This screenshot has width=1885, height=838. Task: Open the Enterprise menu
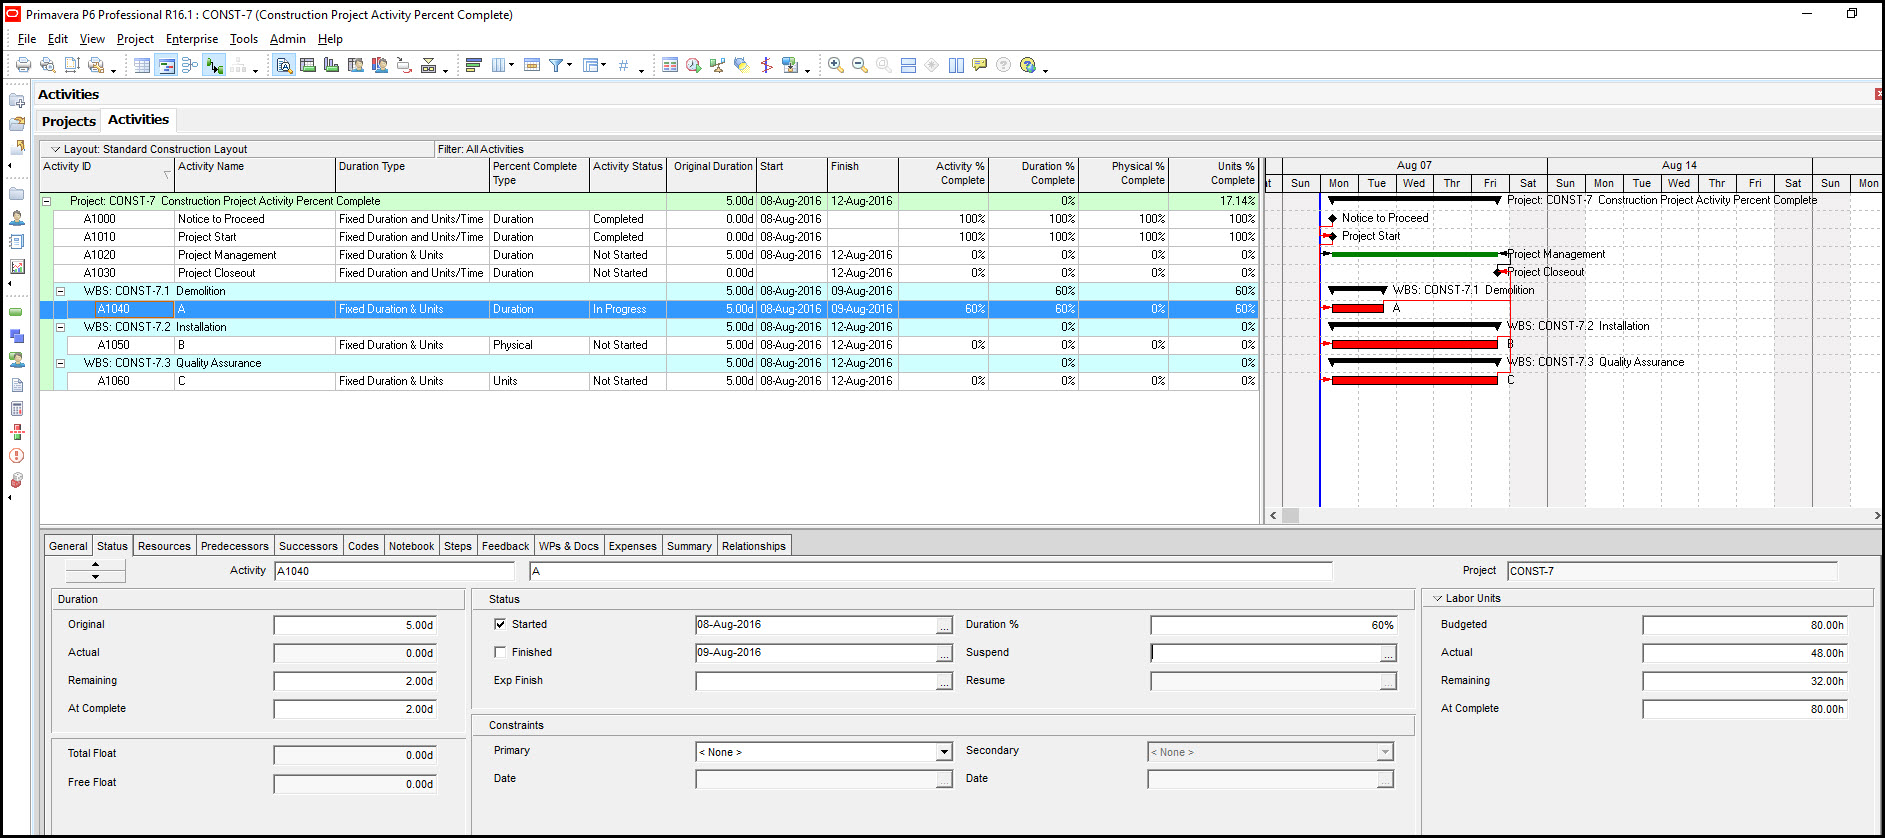click(x=192, y=39)
